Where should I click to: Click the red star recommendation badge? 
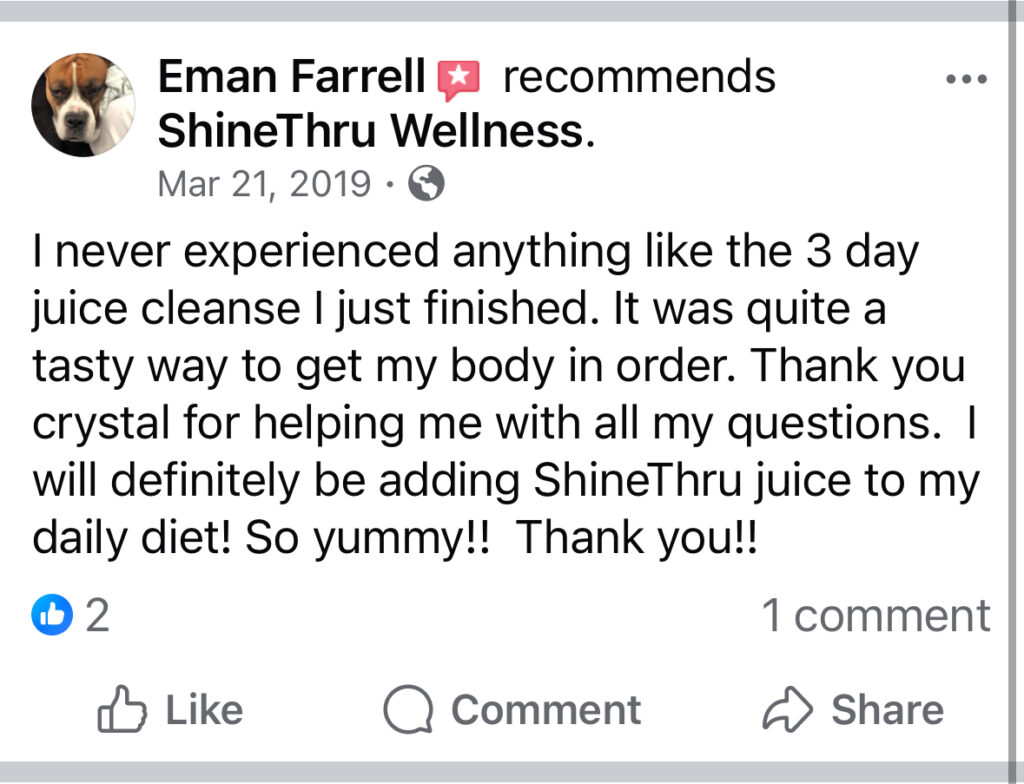[459, 78]
